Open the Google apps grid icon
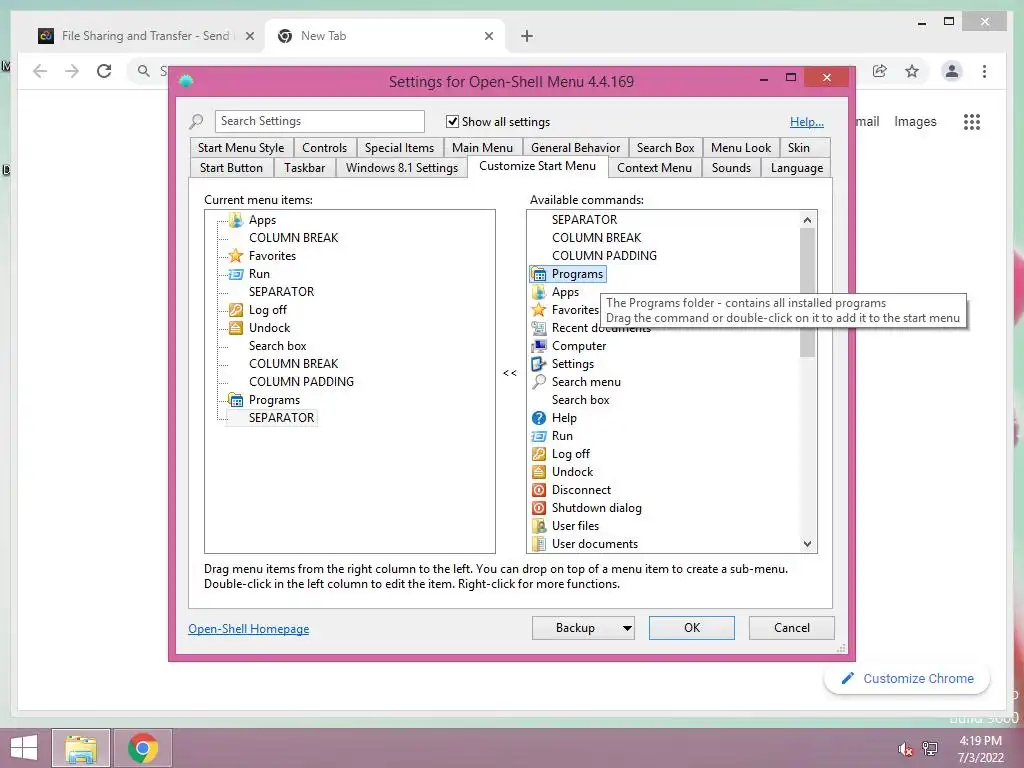Screen dimensions: 1024x768 (972, 121)
